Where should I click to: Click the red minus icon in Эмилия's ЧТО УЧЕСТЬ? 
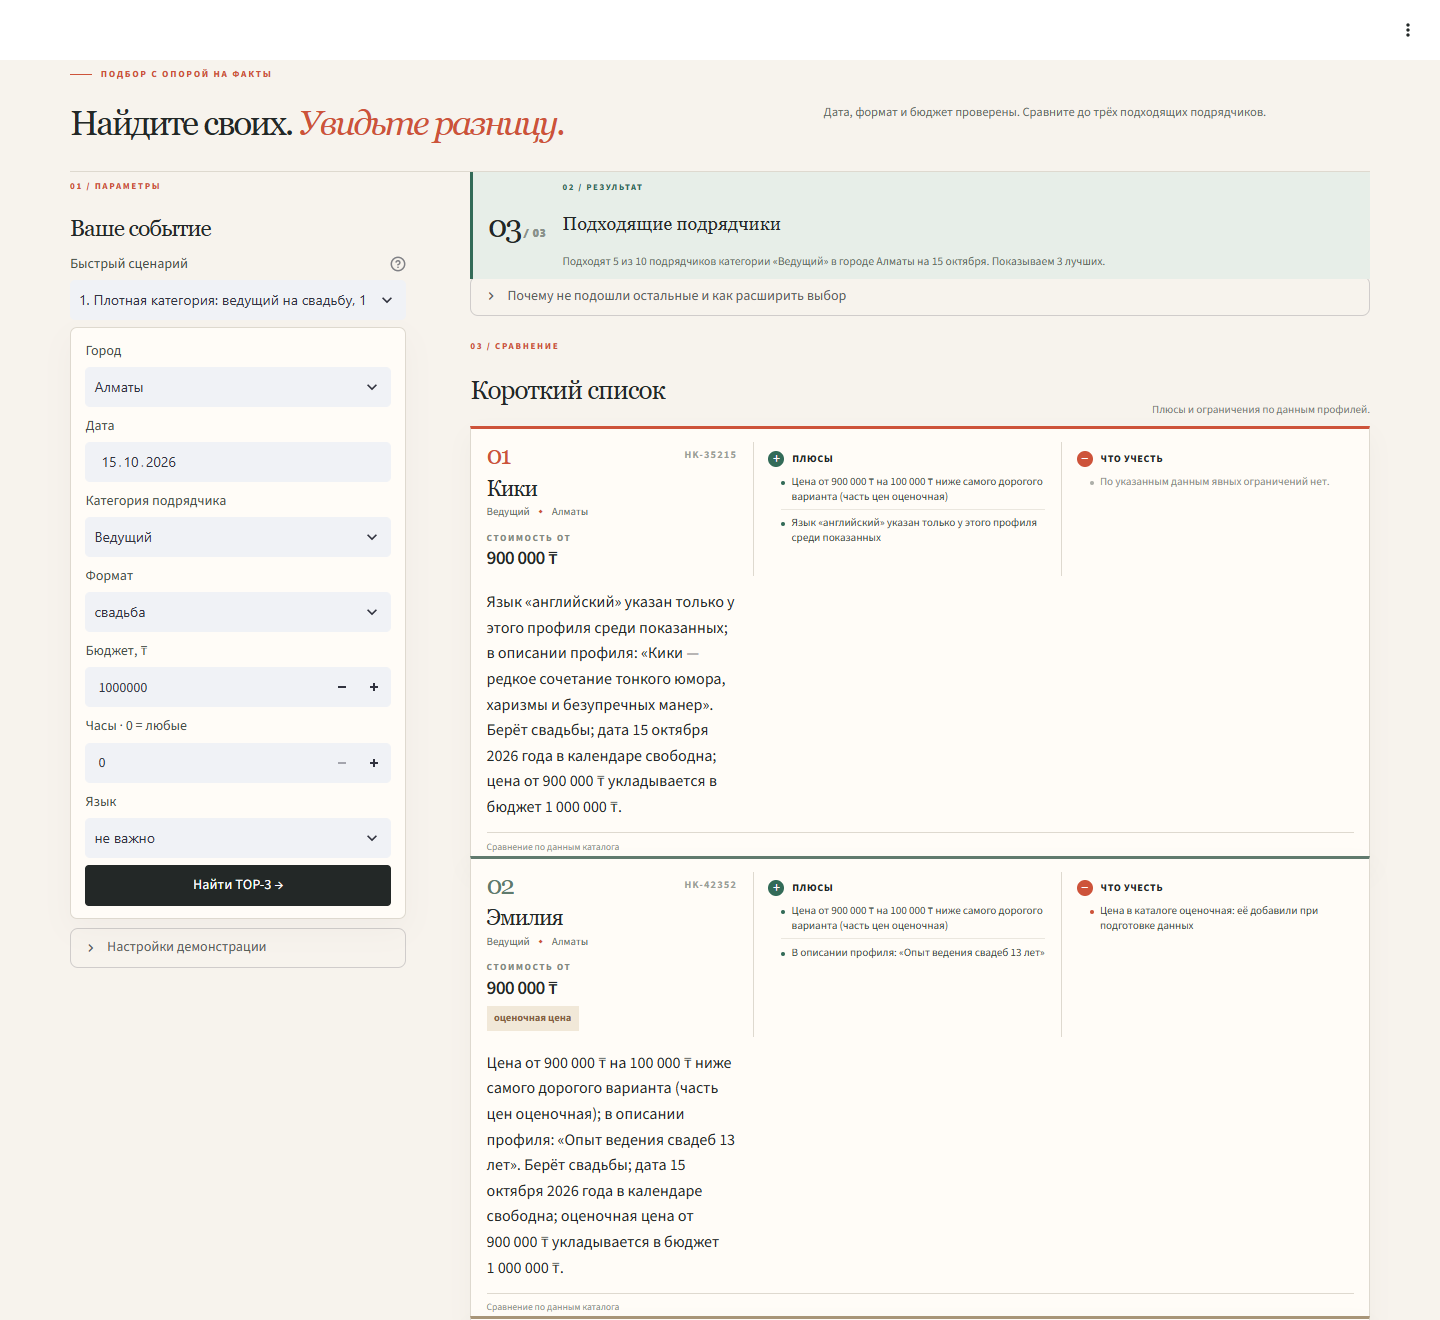(1085, 888)
